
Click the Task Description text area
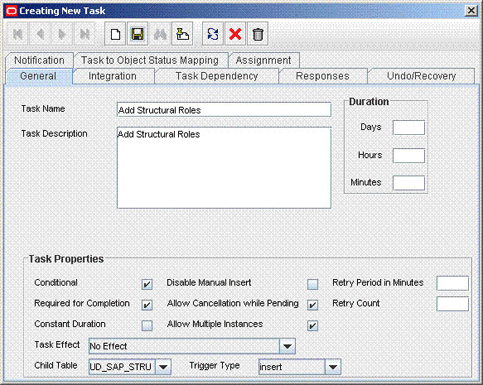click(x=224, y=168)
